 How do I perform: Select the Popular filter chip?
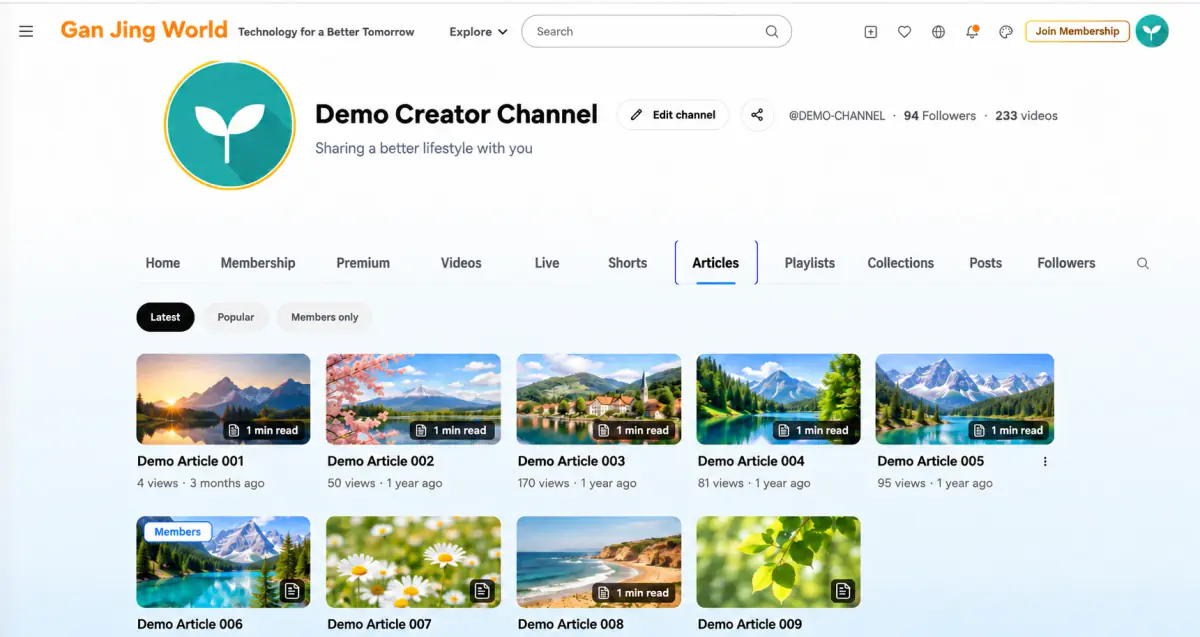tap(236, 317)
